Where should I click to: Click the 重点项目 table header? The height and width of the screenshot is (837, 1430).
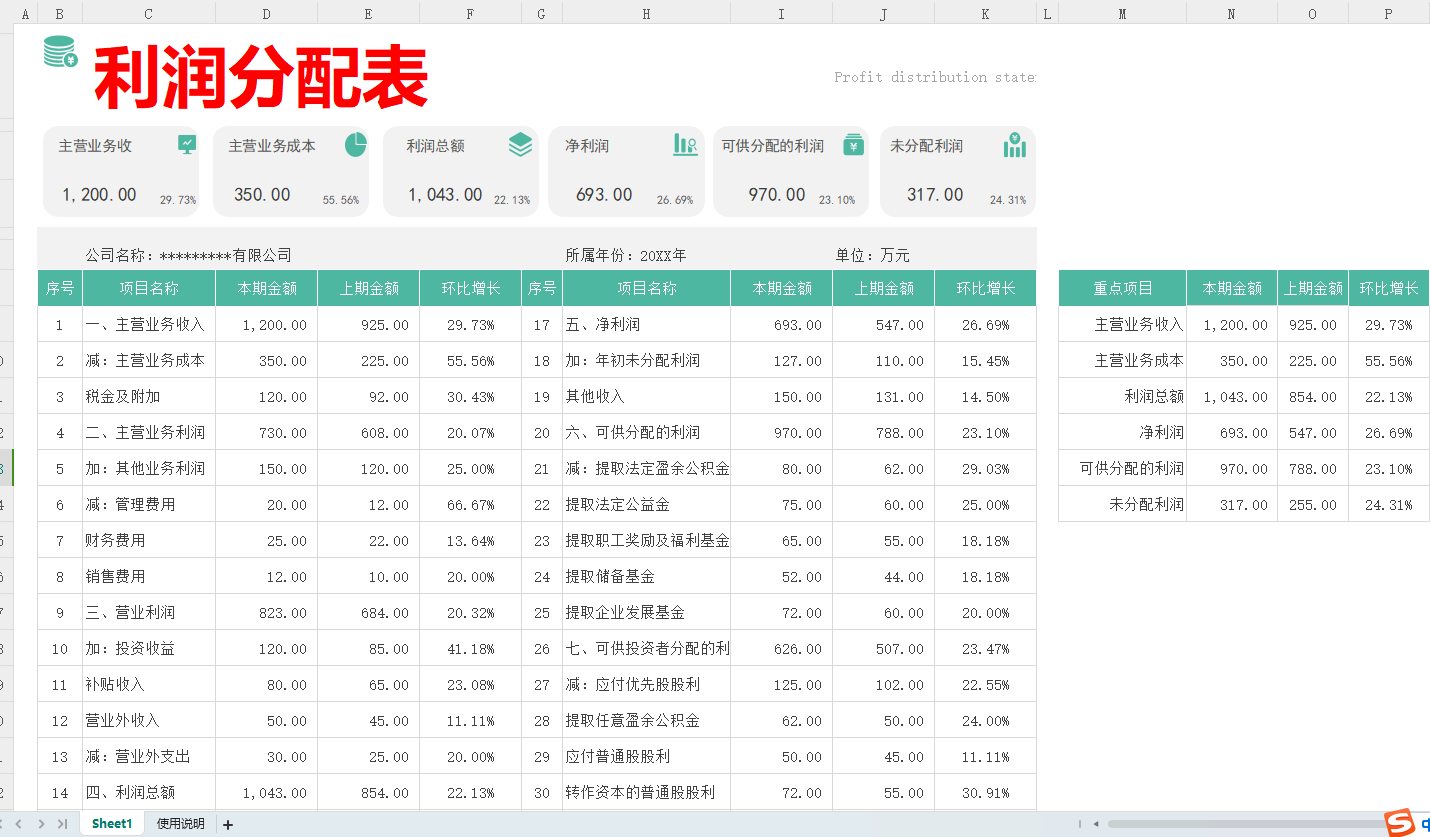coord(1122,288)
